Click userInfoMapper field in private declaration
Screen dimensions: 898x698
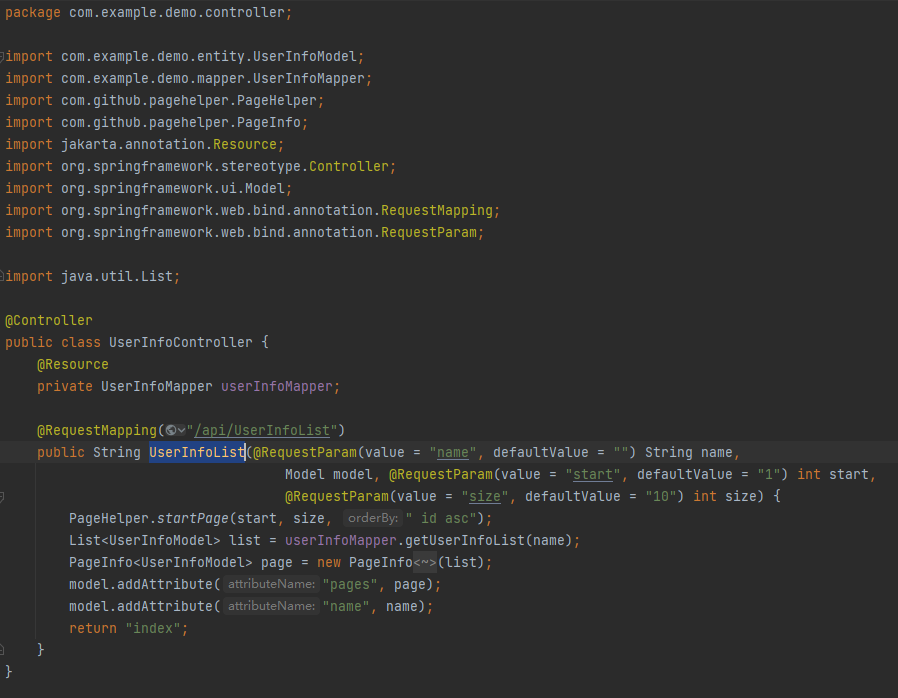pyautogui.click(x=277, y=387)
